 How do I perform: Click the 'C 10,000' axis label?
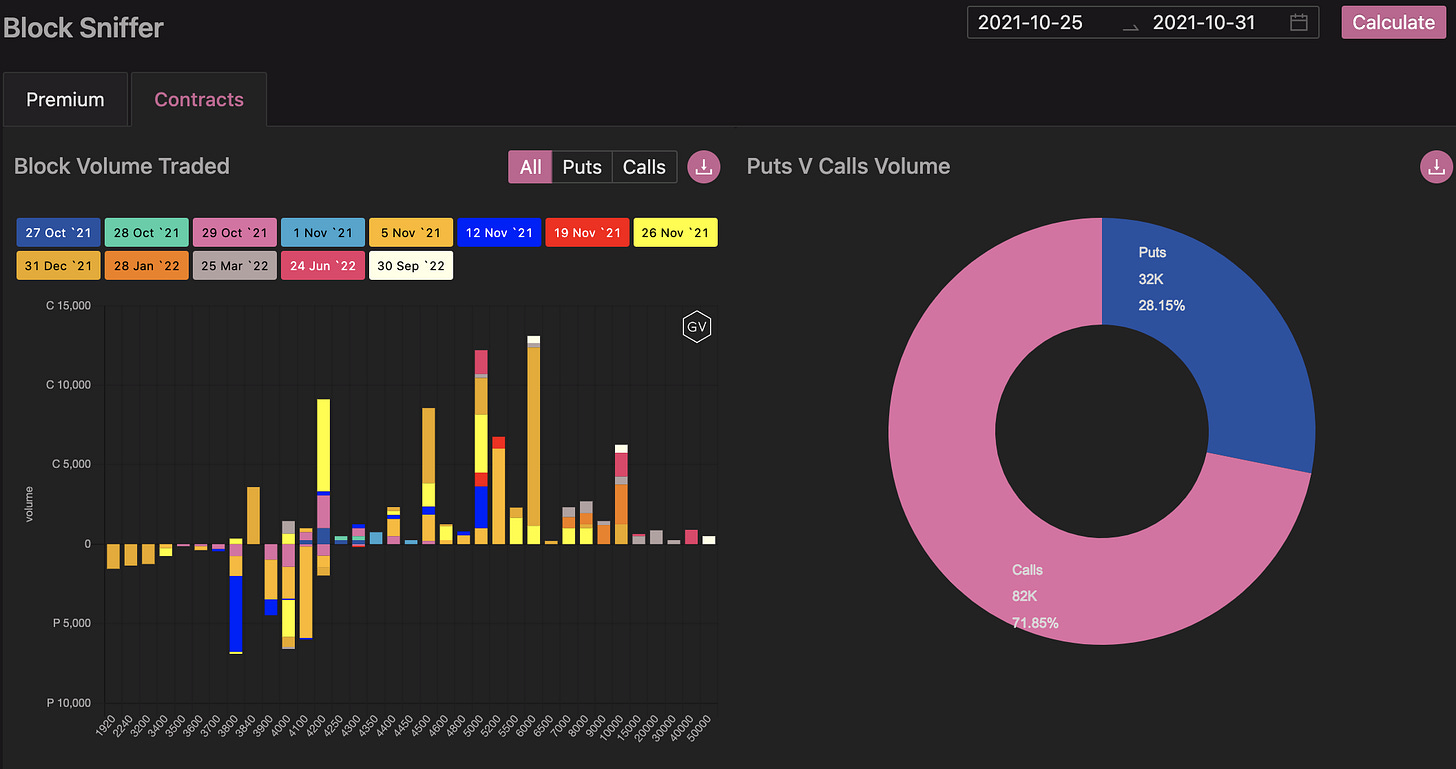[69, 385]
